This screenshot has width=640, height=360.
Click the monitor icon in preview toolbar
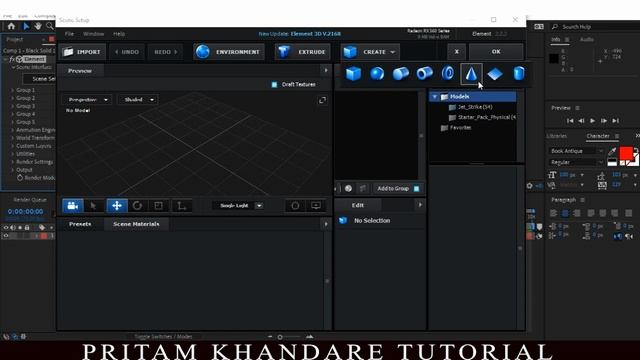point(316,206)
